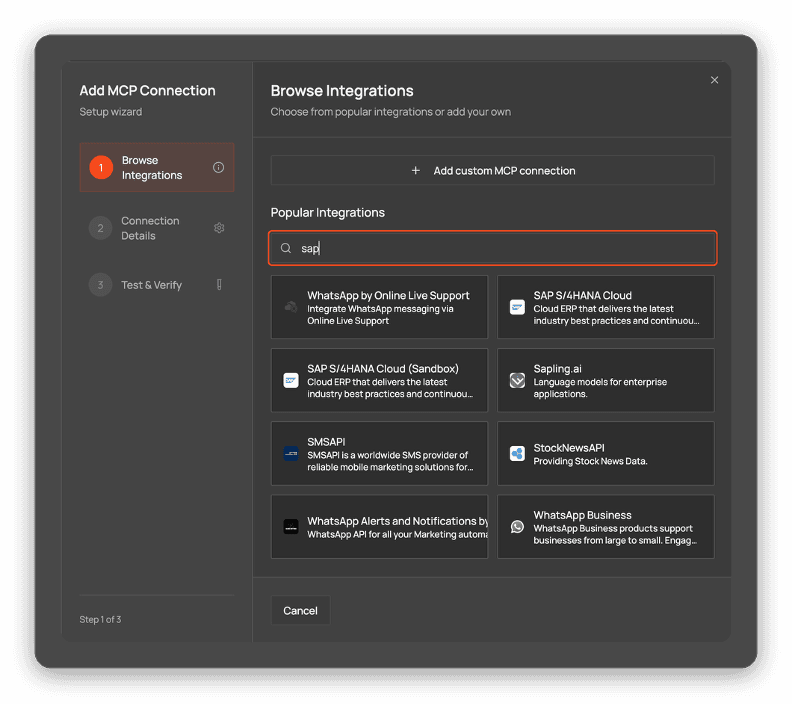
Task: Select the SAP S/4HANA Cloud (Sandbox) card
Action: point(379,380)
